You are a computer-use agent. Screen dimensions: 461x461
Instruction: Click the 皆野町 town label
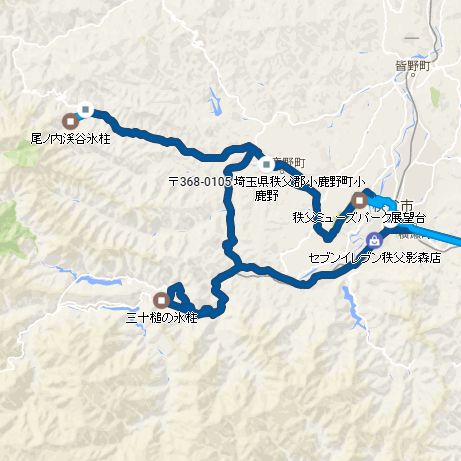[412, 66]
